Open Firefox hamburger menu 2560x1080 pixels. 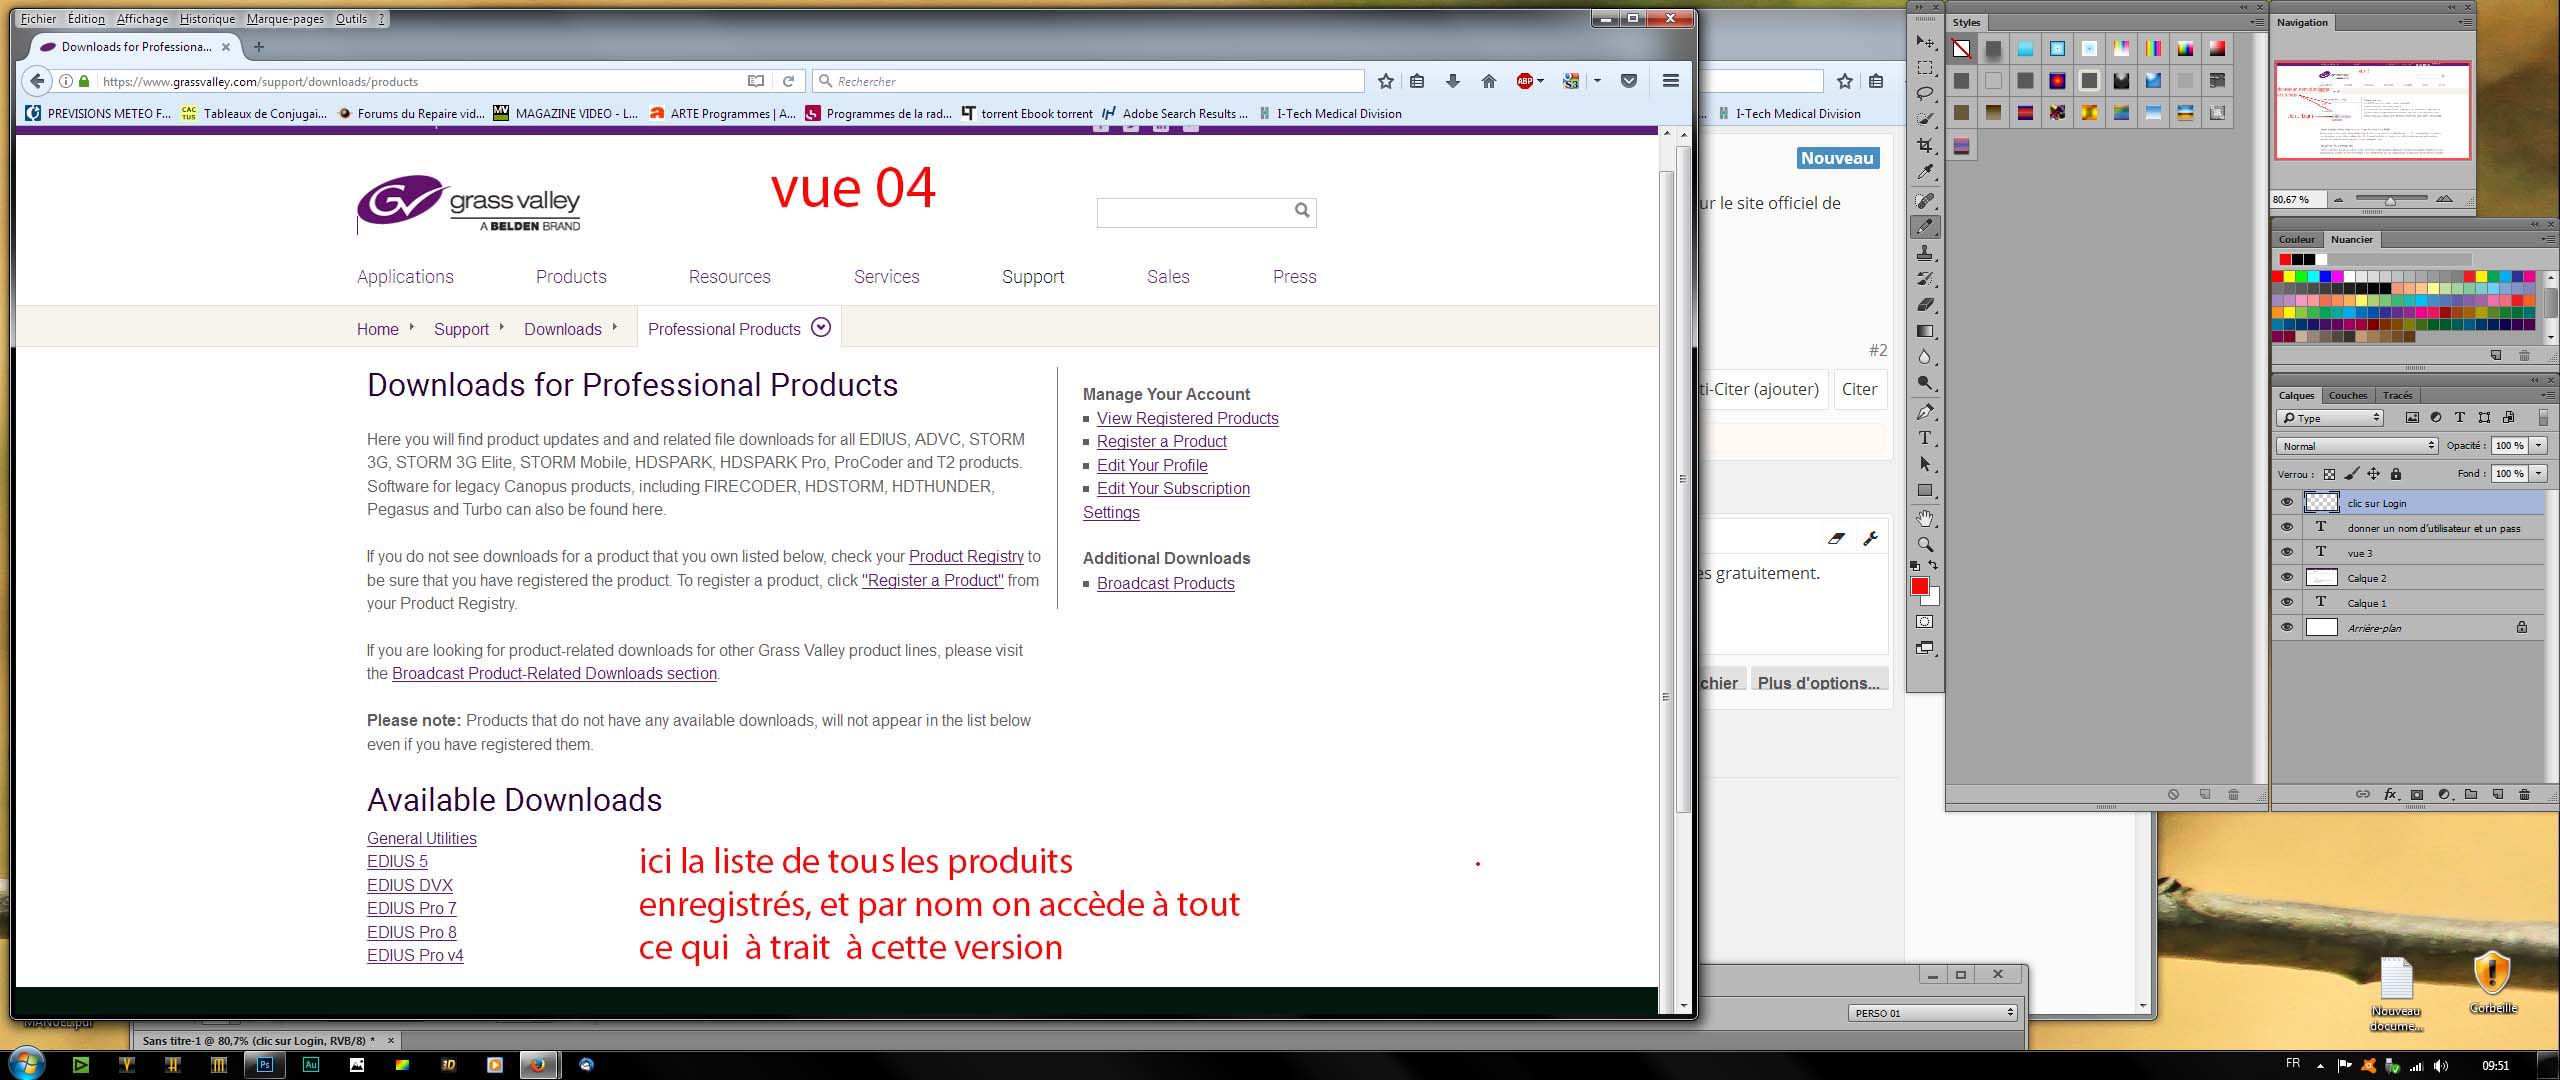point(1670,81)
